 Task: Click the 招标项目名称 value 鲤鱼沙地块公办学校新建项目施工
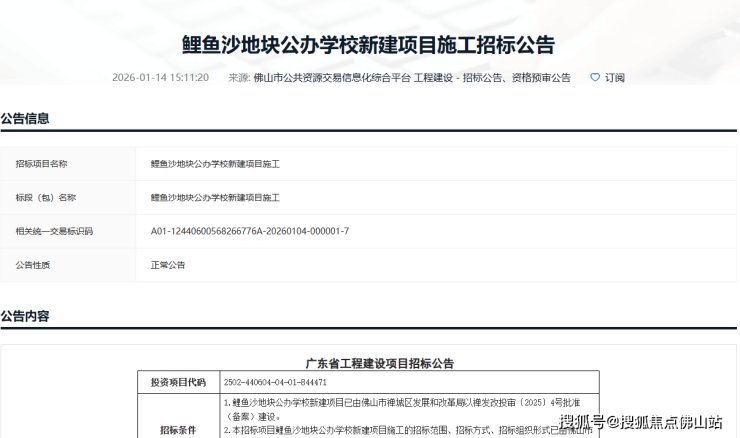(x=215, y=163)
